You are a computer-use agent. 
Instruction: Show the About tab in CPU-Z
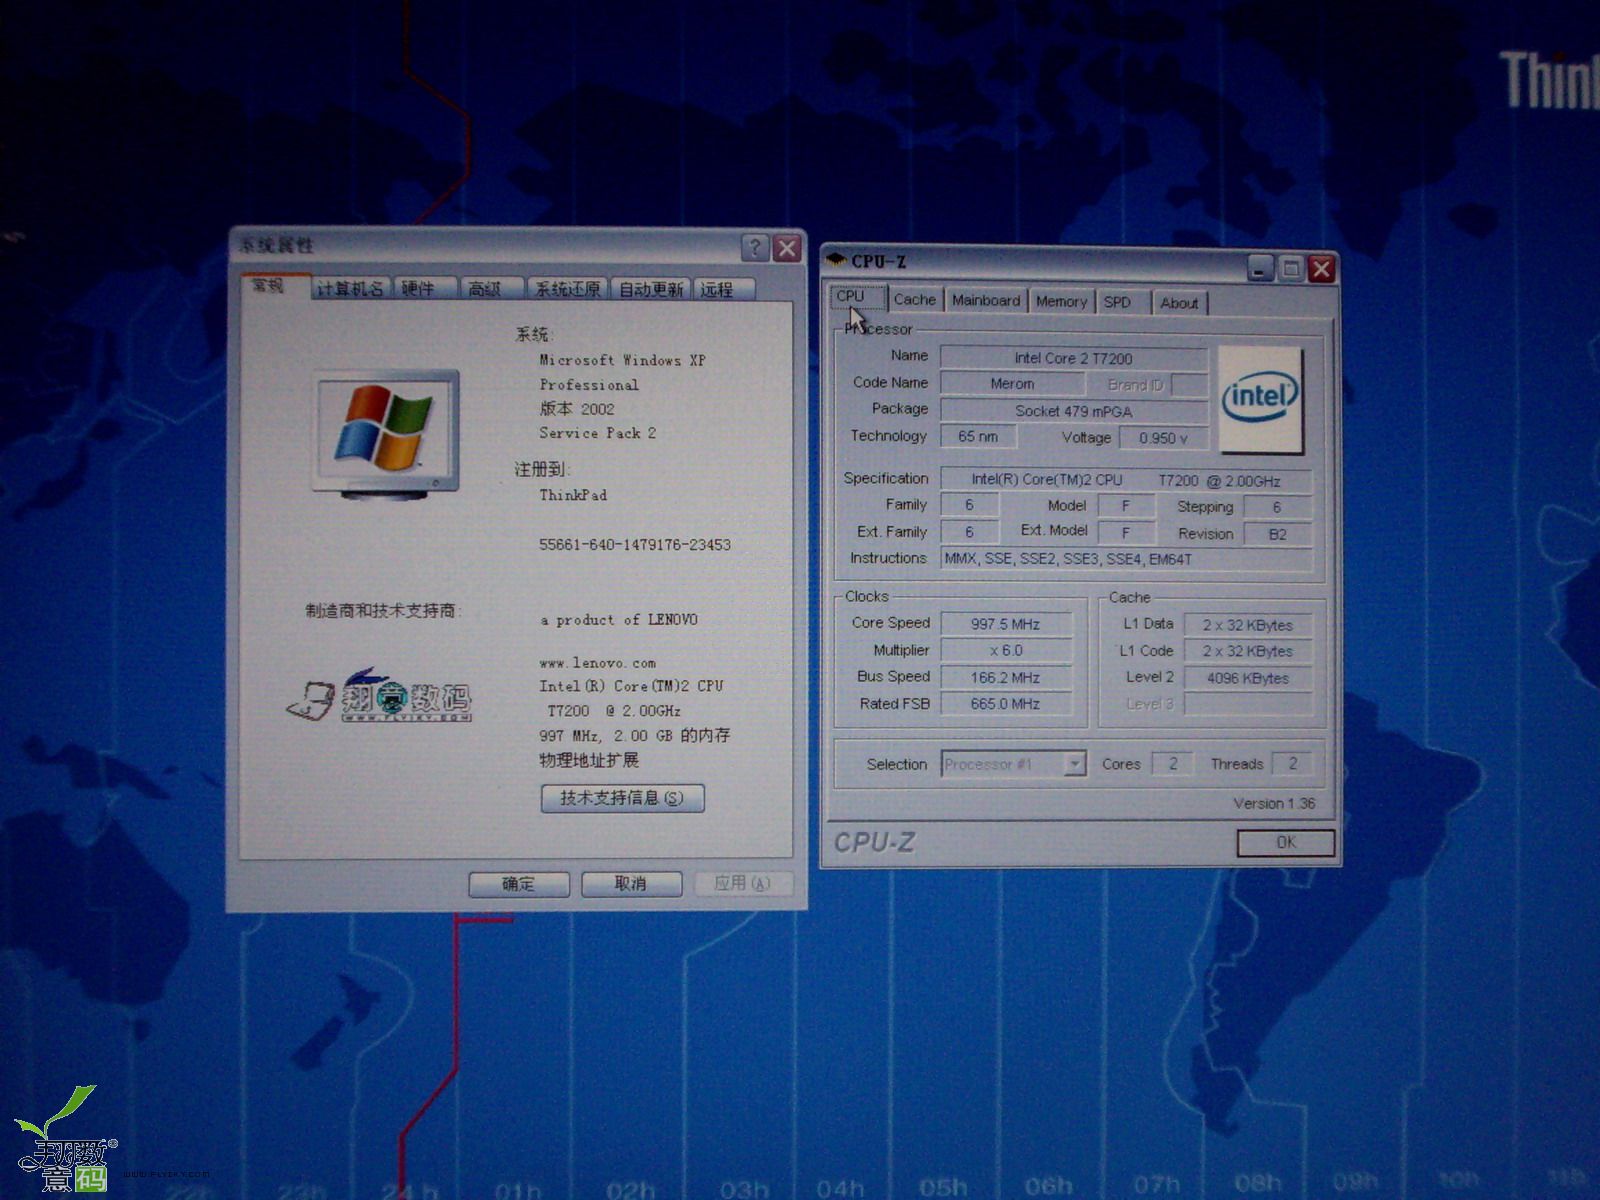pyautogui.click(x=1179, y=303)
